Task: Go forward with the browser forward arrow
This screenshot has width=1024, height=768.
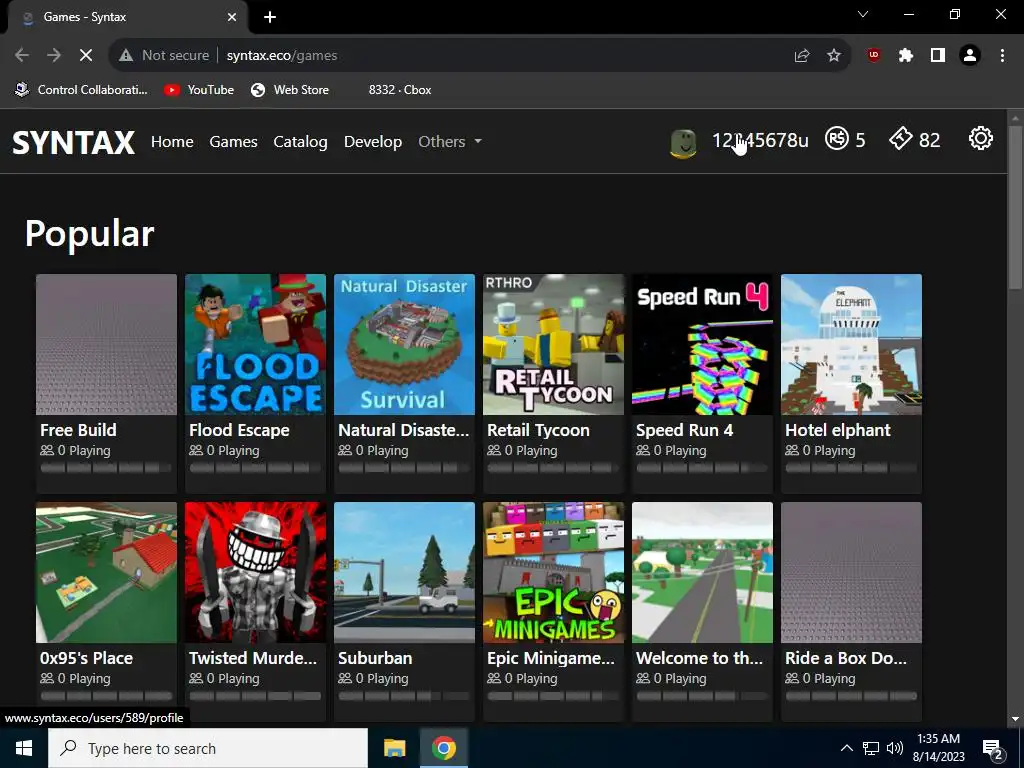Action: coord(54,56)
